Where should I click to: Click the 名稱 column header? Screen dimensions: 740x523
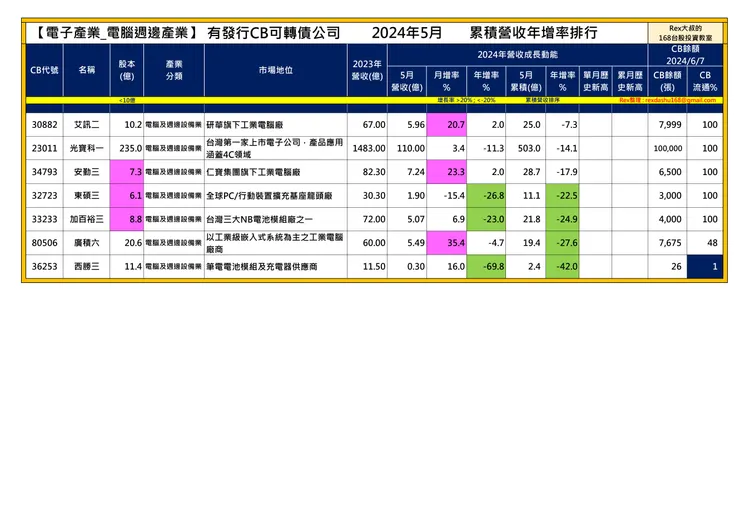click(86, 70)
